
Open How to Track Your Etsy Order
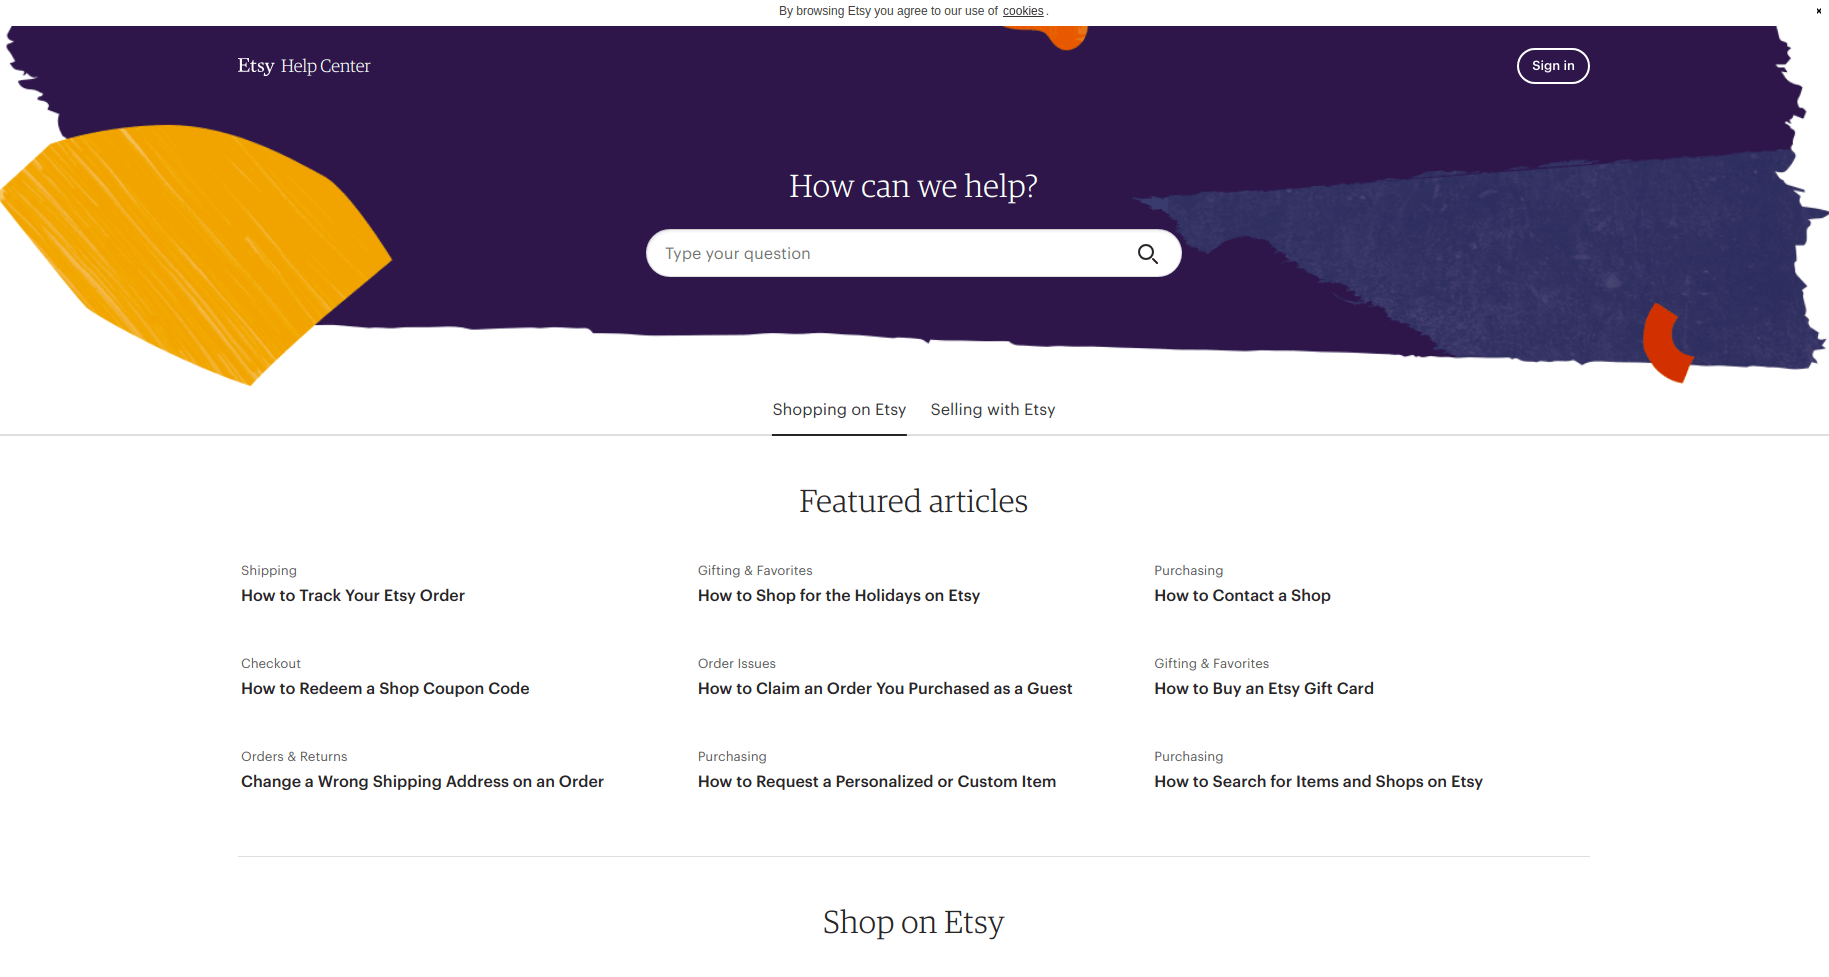pyautogui.click(x=353, y=596)
